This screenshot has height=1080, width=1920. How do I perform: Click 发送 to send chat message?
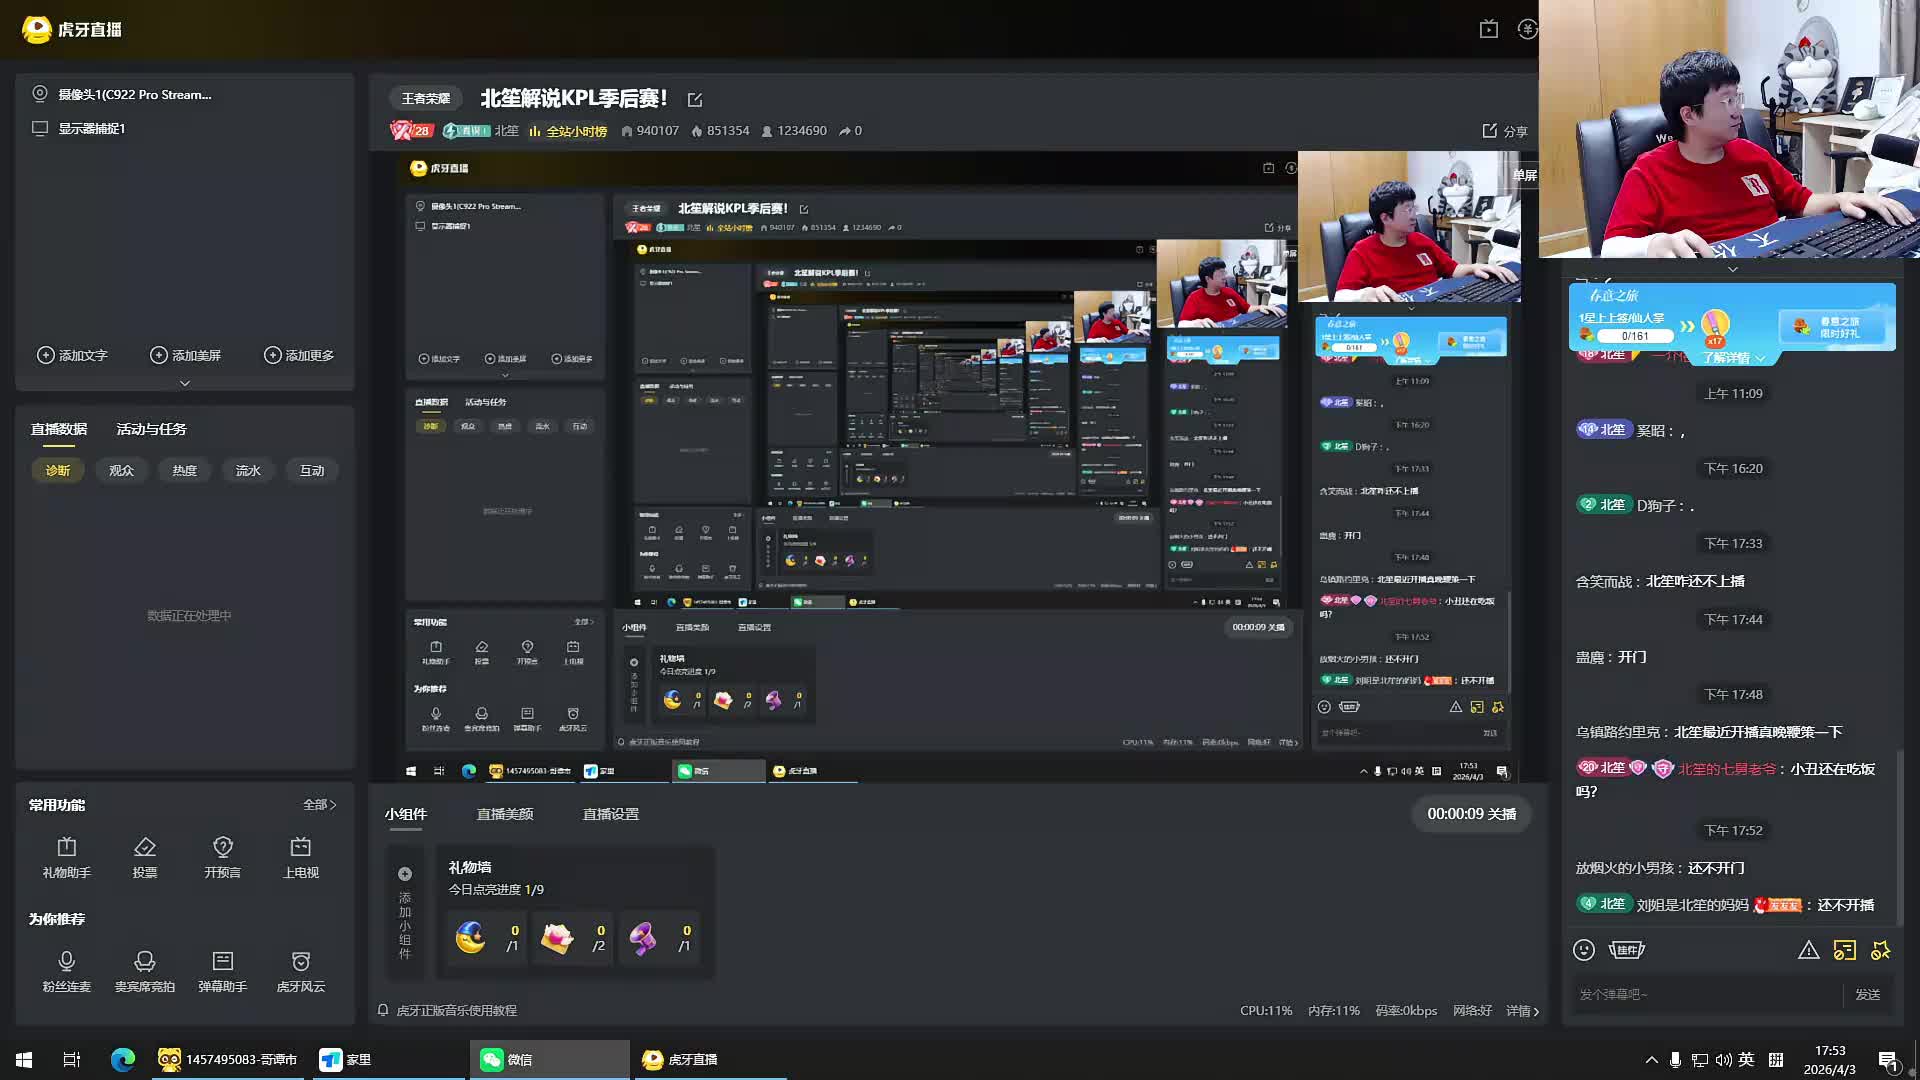1867,995
